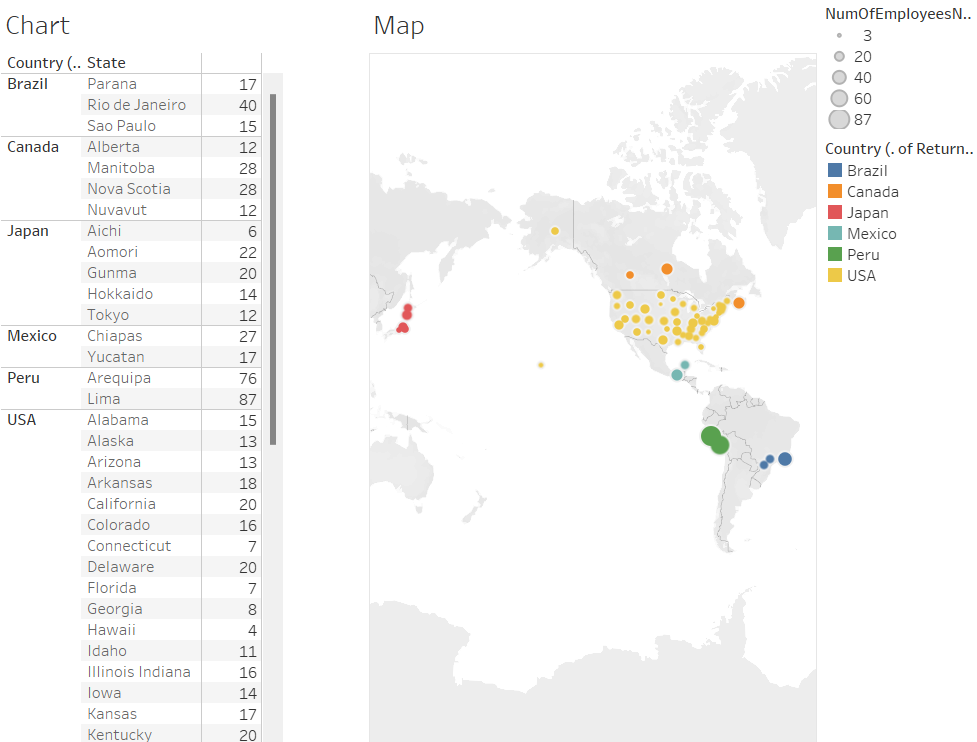Select the 'Nuvavut' state cell
The height and width of the screenshot is (742, 977).
tap(141, 210)
